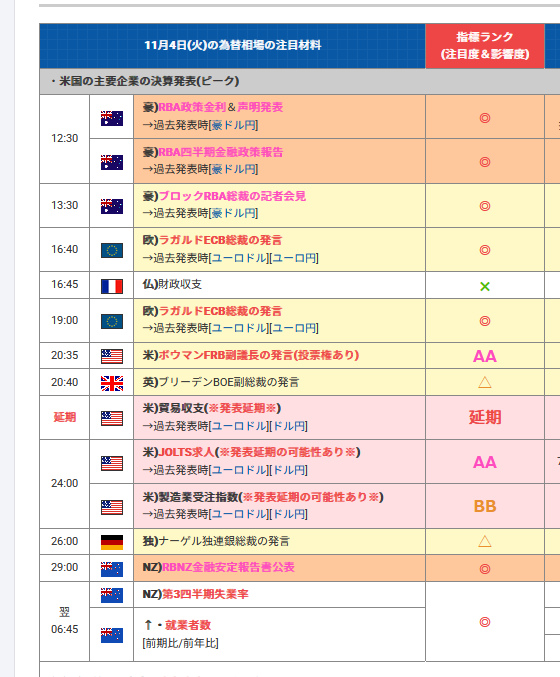Click Australia flag in RBA四半期金融政策報告 row

tap(112, 162)
